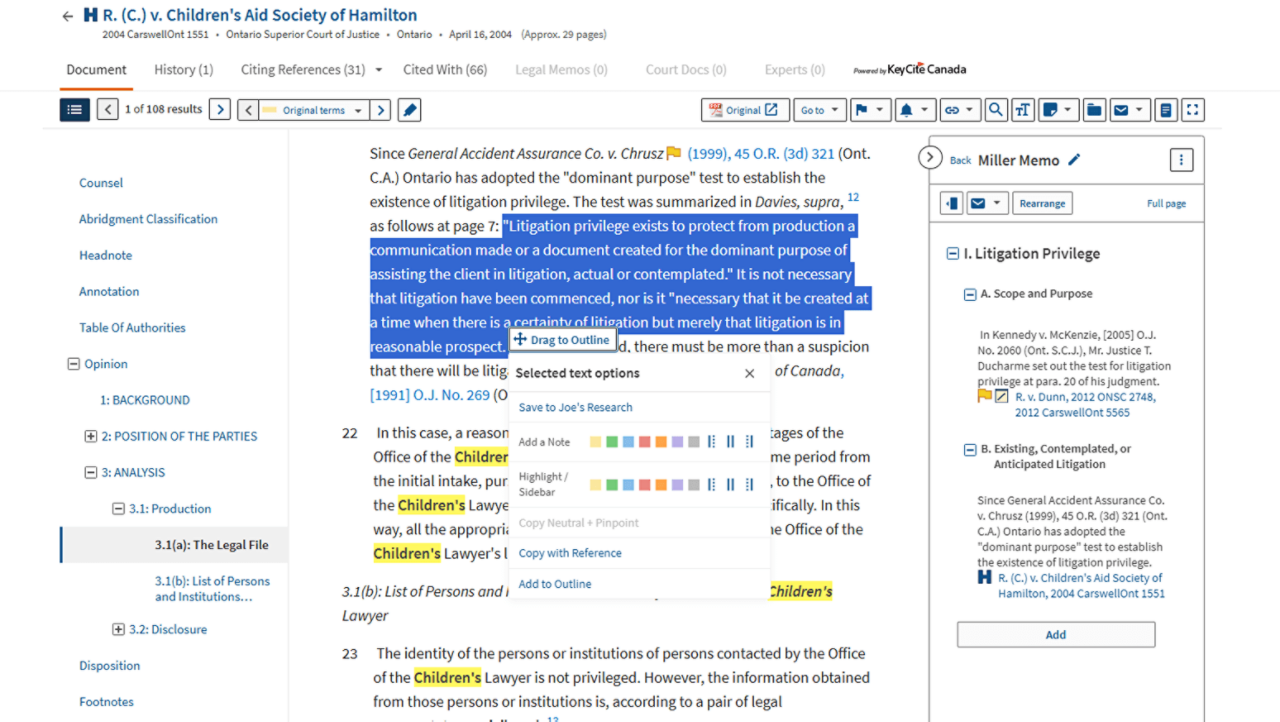Image resolution: width=1280 pixels, height=722 pixels.
Task: Go to next search result arrow
Action: [x=220, y=110]
